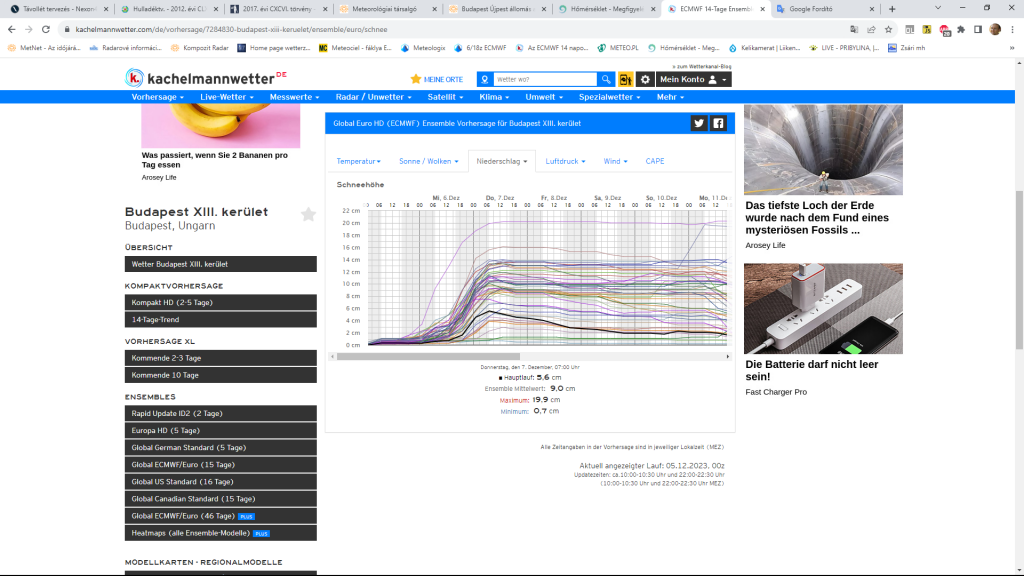Click the yellow login icon beside search
The height and width of the screenshot is (576, 1024).
(x=626, y=79)
